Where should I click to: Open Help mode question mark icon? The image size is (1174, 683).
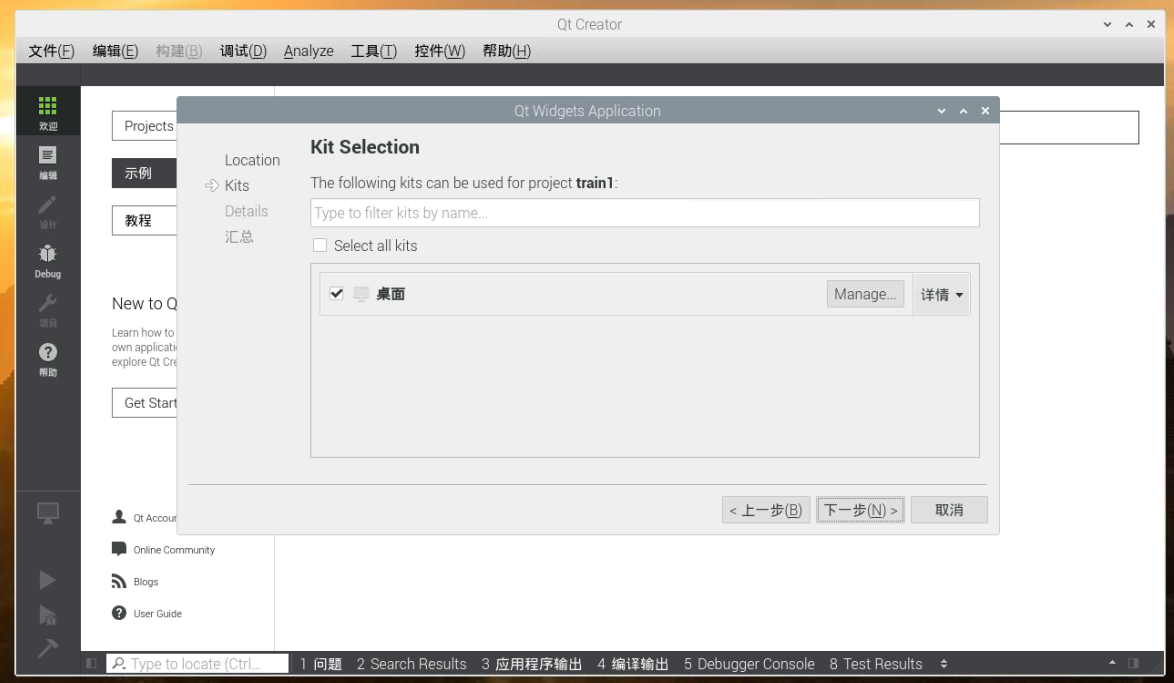(47, 359)
